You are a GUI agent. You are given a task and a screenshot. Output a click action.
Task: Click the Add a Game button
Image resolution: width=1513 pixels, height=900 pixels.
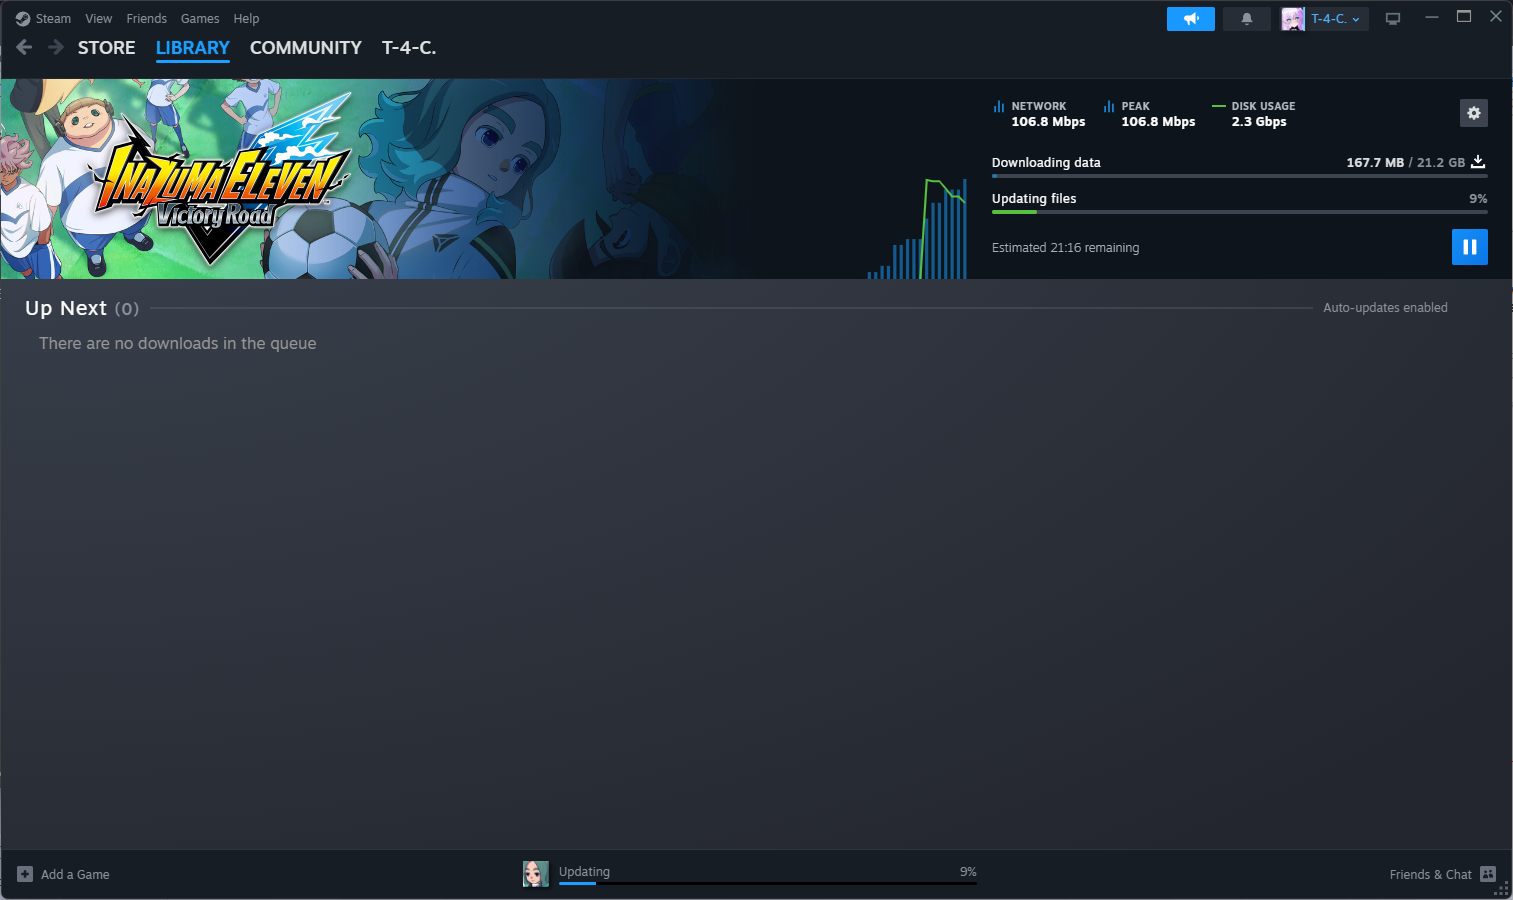(x=64, y=875)
